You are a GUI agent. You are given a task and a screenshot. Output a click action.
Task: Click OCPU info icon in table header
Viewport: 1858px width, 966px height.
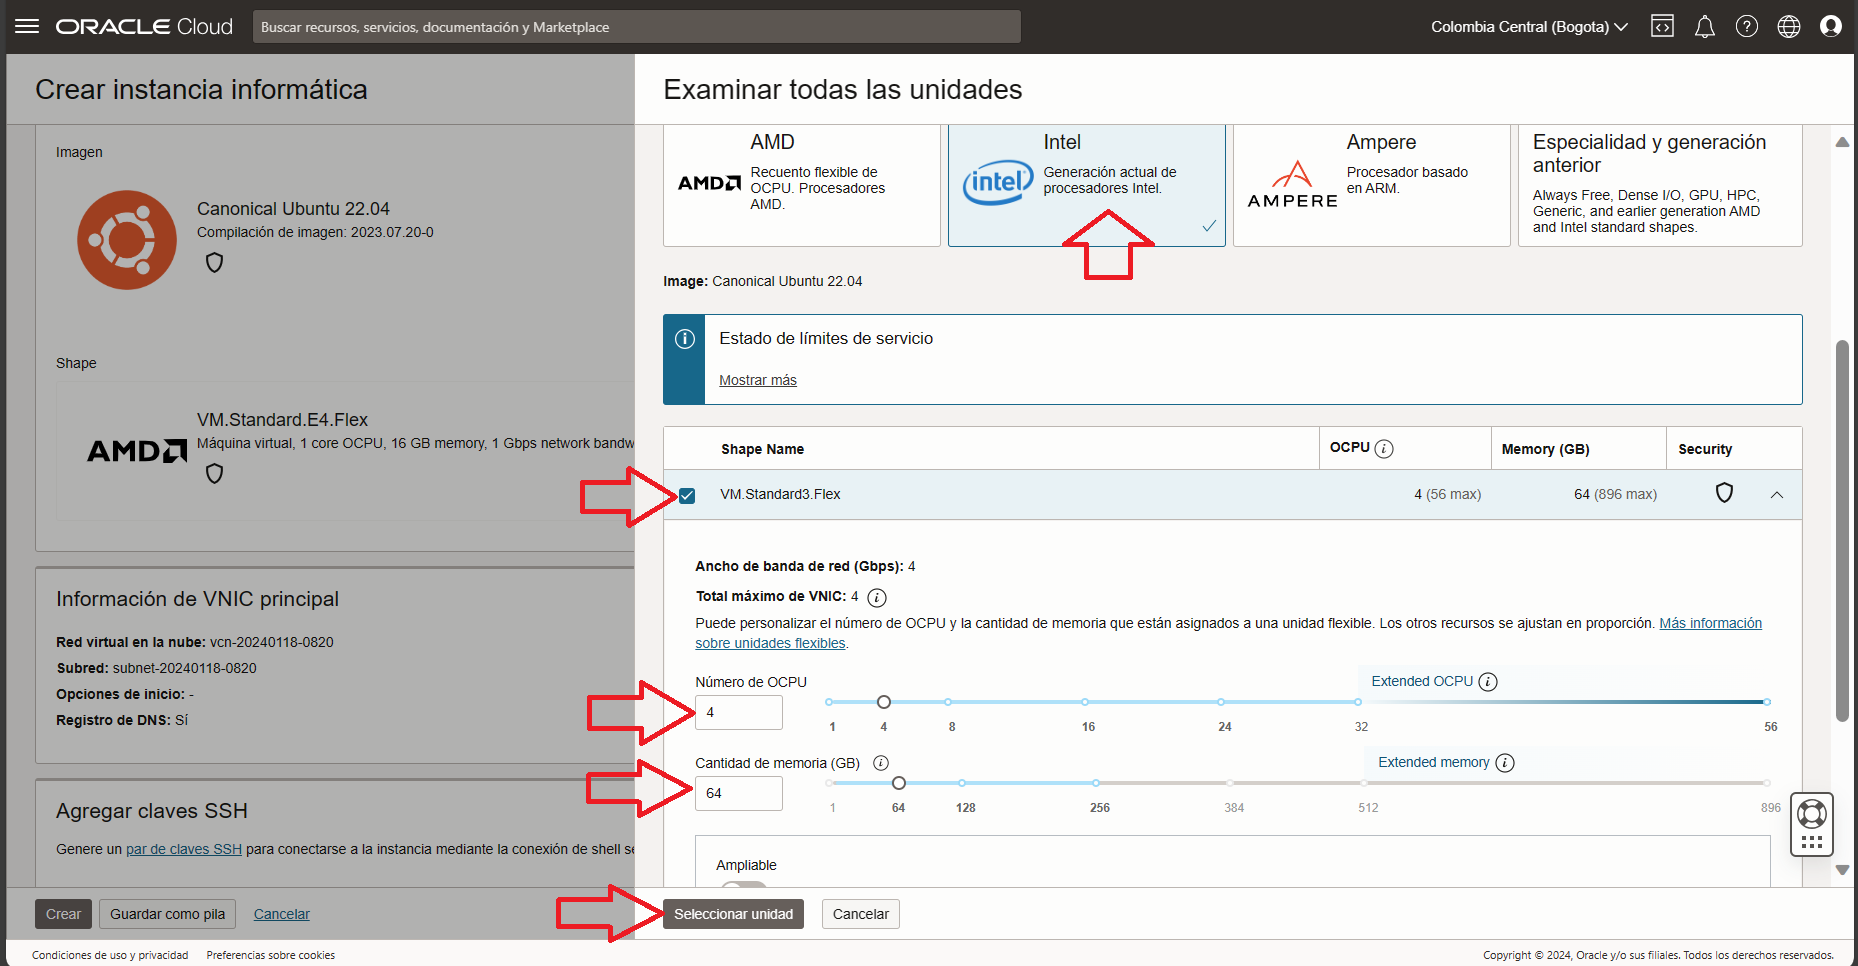[1384, 449]
